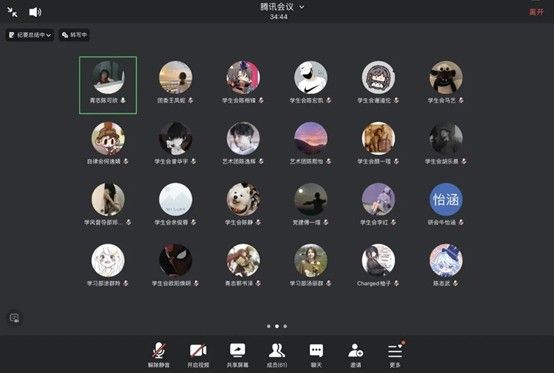This screenshot has height=373, width=554.
Task: Select the blue 怡涵 avatar
Action: (446, 199)
